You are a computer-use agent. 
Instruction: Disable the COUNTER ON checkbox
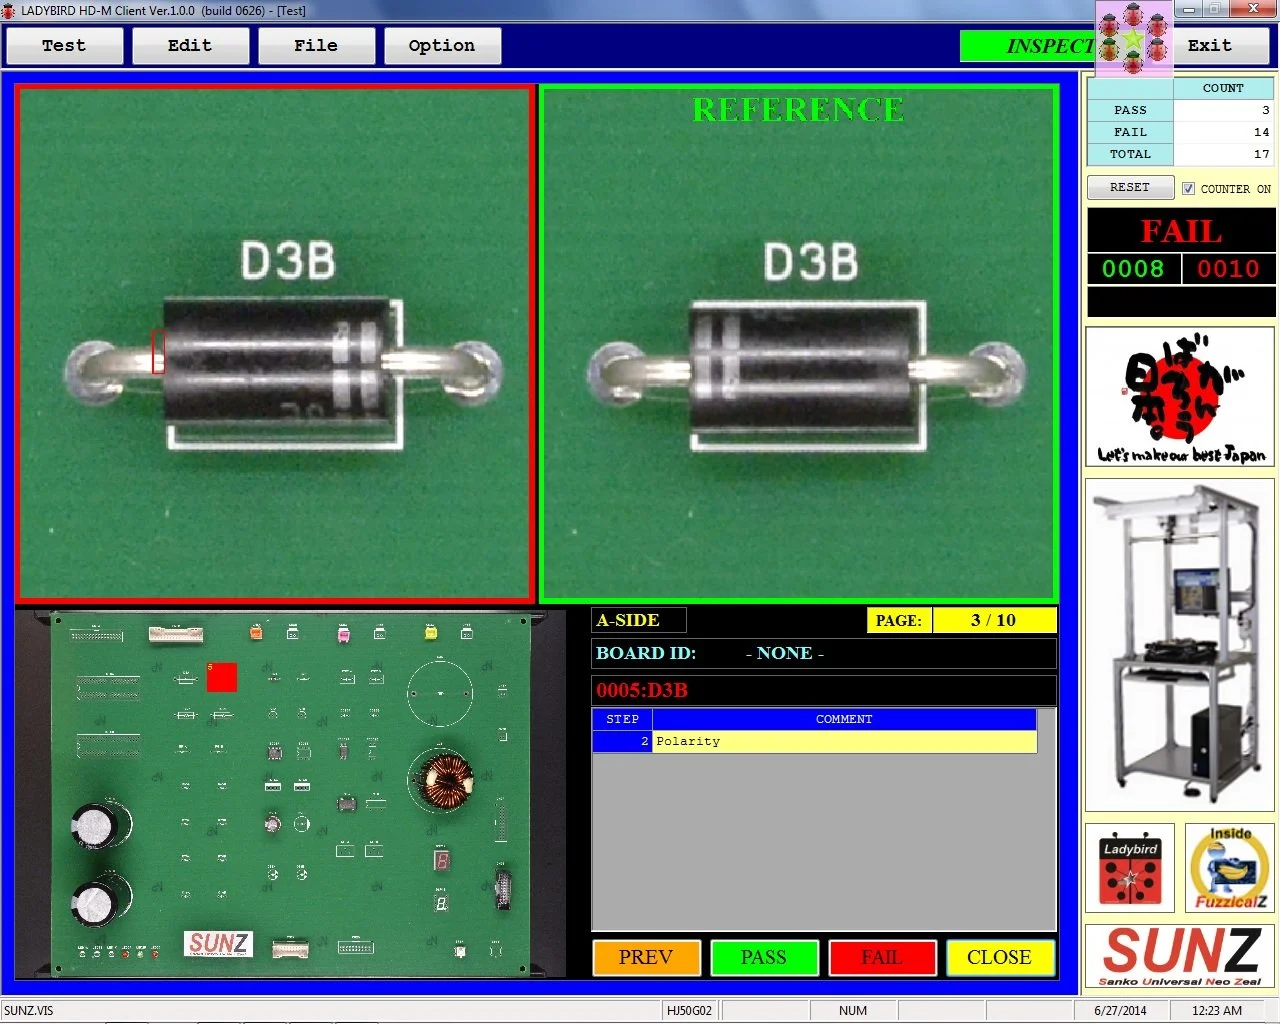pyautogui.click(x=1189, y=189)
